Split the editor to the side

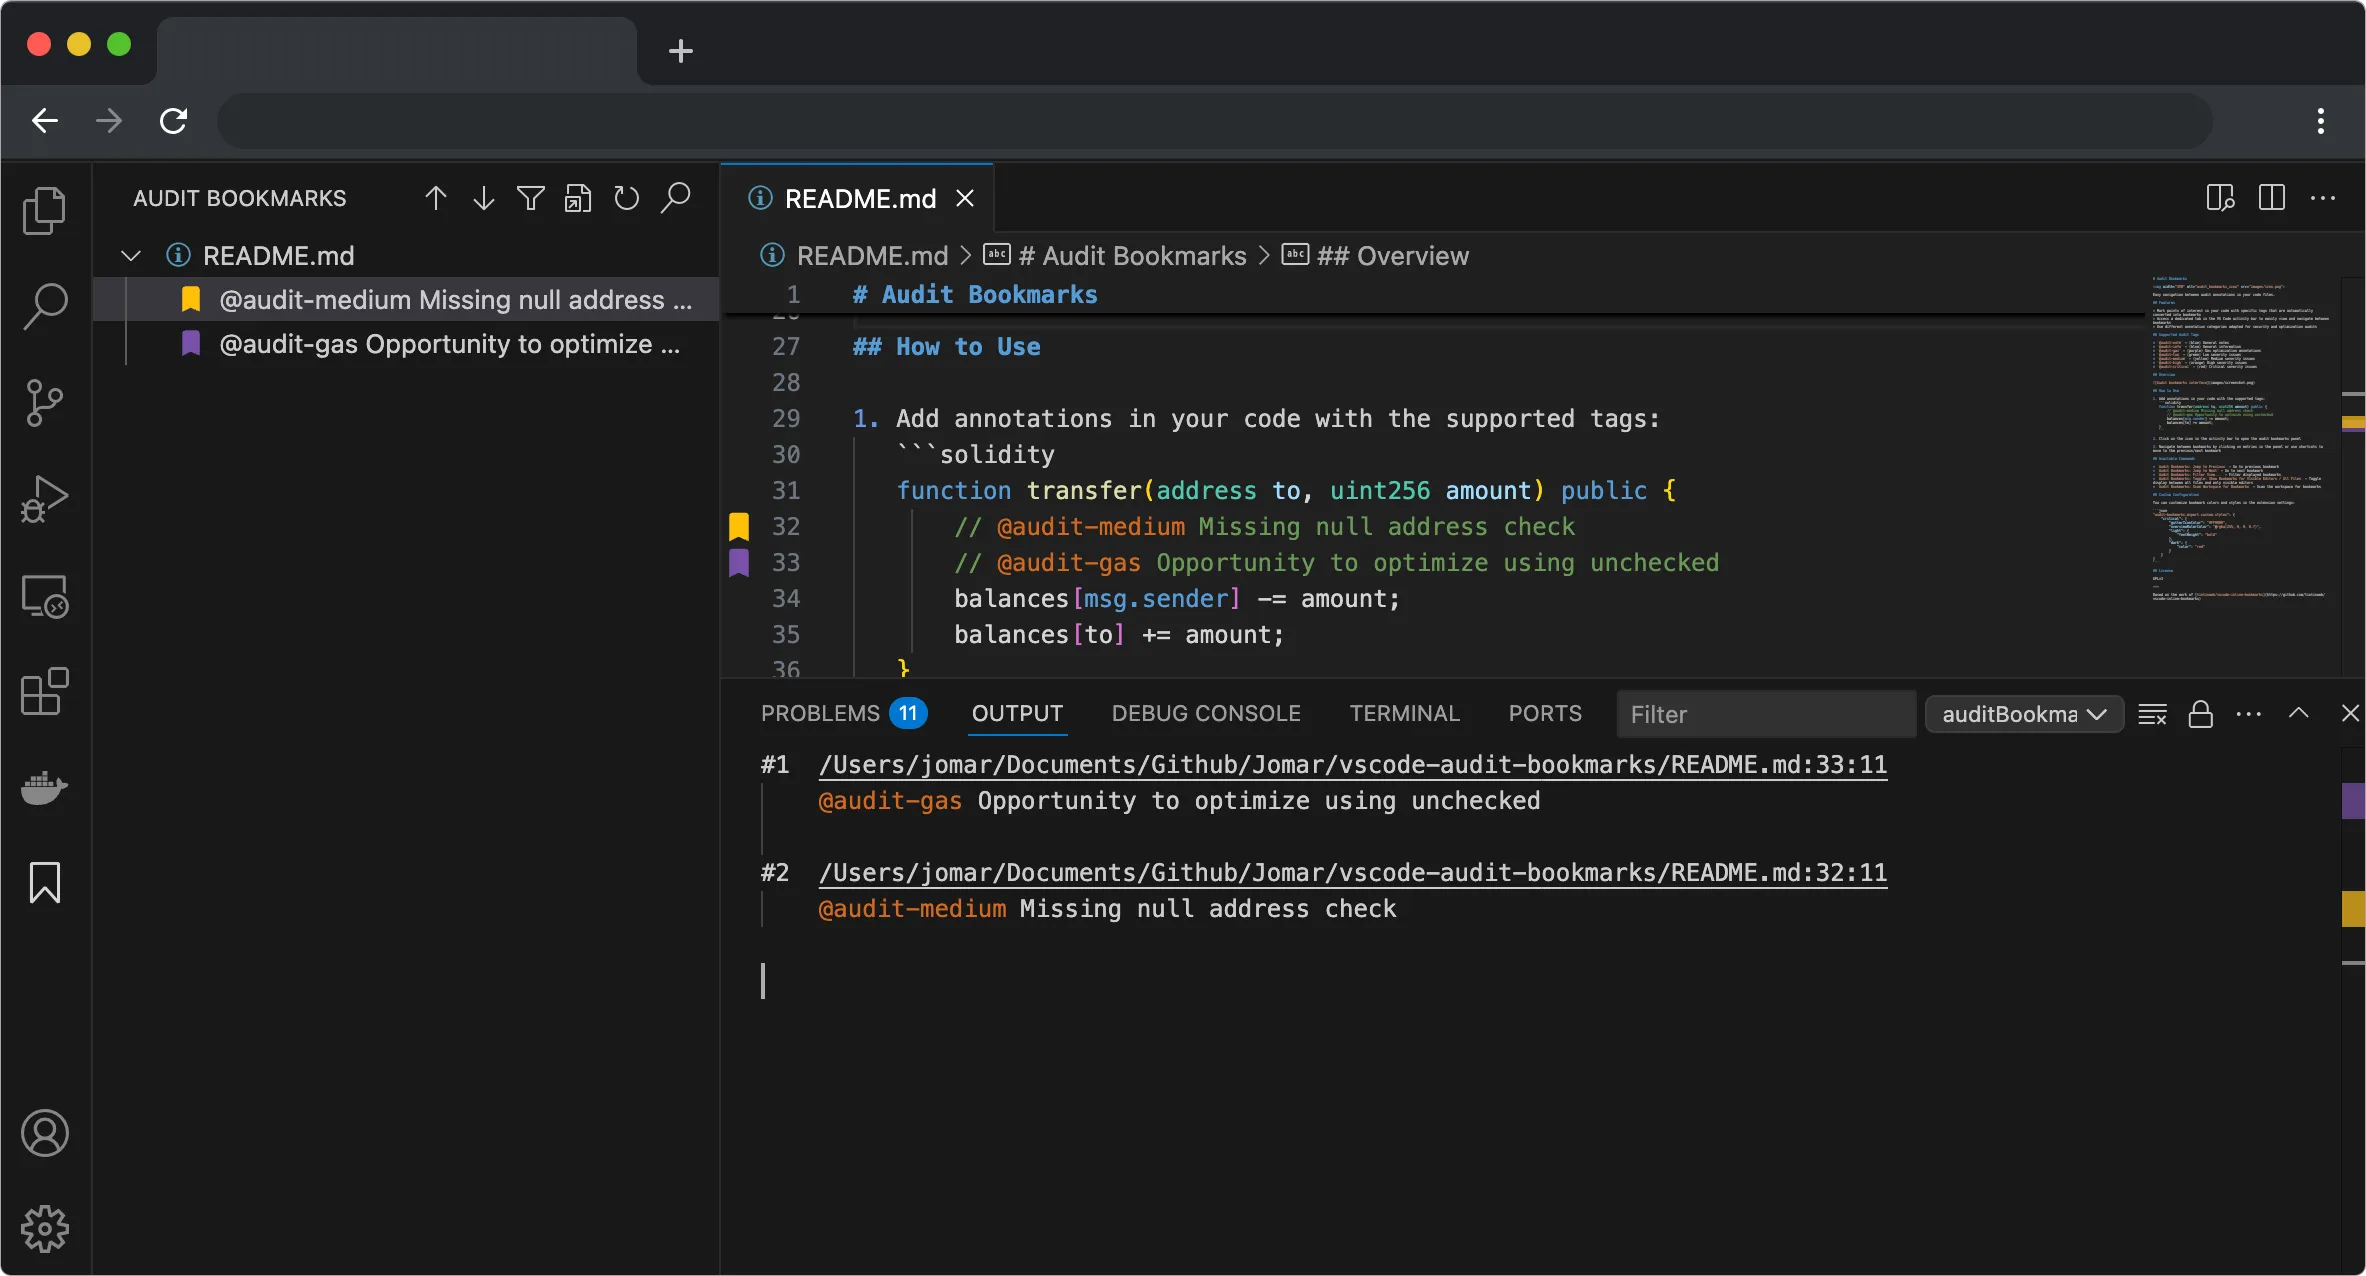point(2272,197)
